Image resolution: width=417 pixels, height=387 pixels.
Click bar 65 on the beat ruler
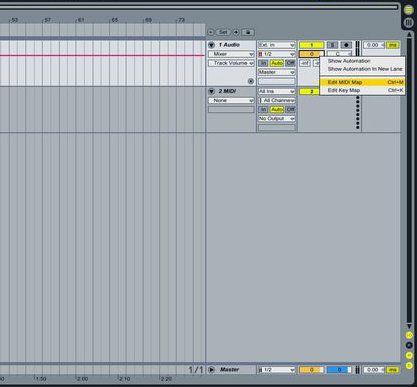pyautogui.click(x=114, y=20)
